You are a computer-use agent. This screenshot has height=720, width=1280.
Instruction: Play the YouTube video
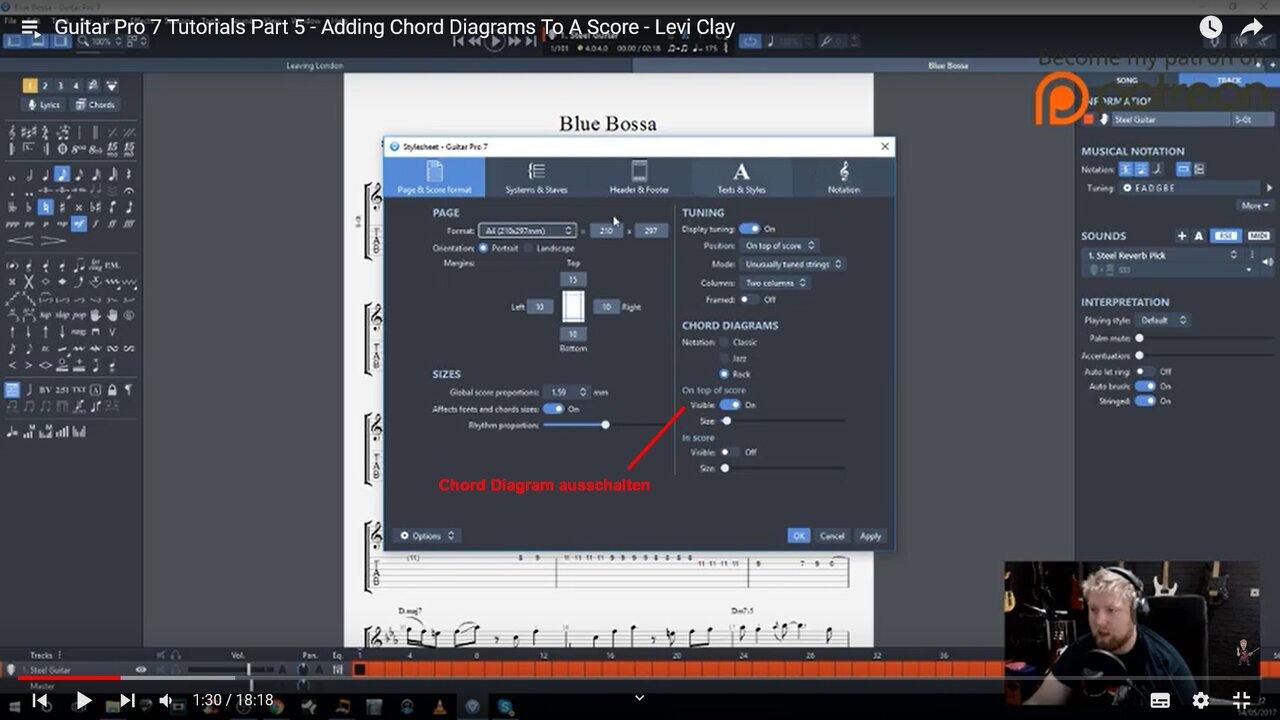point(84,700)
